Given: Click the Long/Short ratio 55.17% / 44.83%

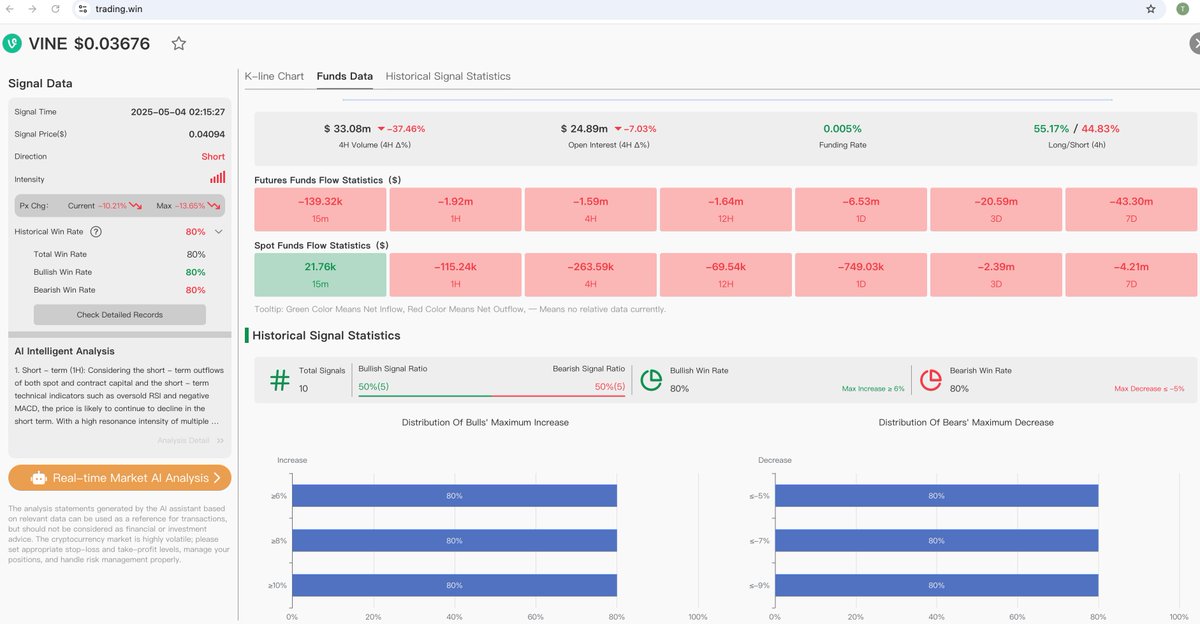Looking at the screenshot, I should click(x=1076, y=129).
